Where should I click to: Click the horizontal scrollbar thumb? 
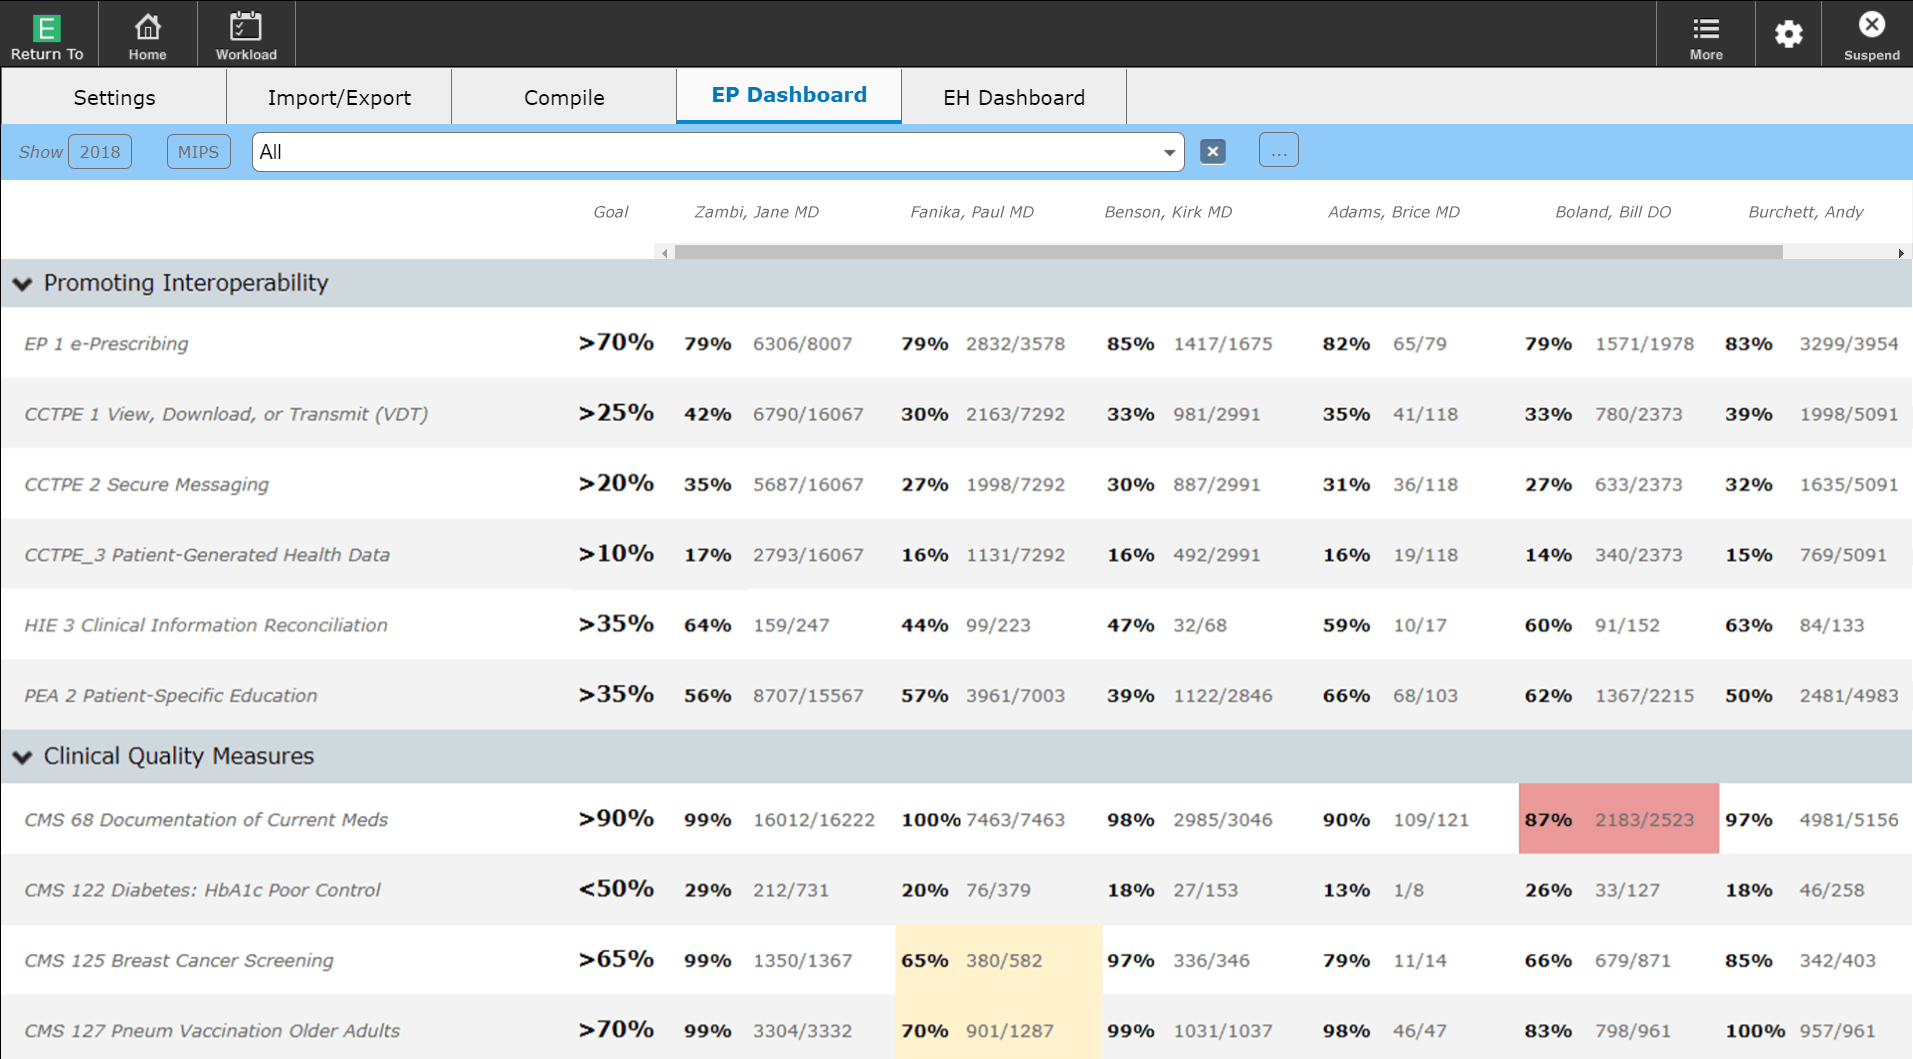click(x=1228, y=253)
